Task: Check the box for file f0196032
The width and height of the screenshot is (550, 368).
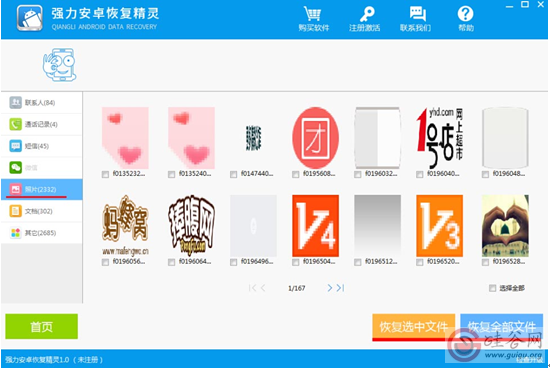Action: pos(358,174)
